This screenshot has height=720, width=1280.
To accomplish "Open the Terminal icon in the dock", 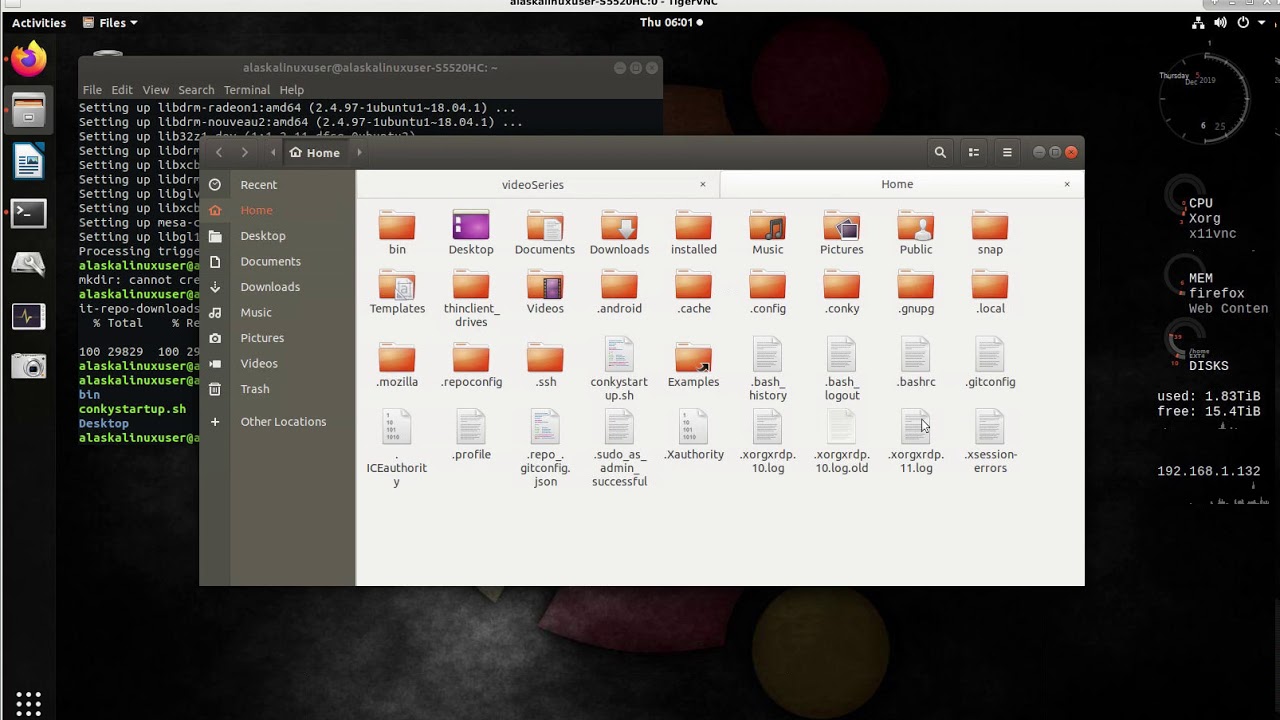I will pos(28,212).
